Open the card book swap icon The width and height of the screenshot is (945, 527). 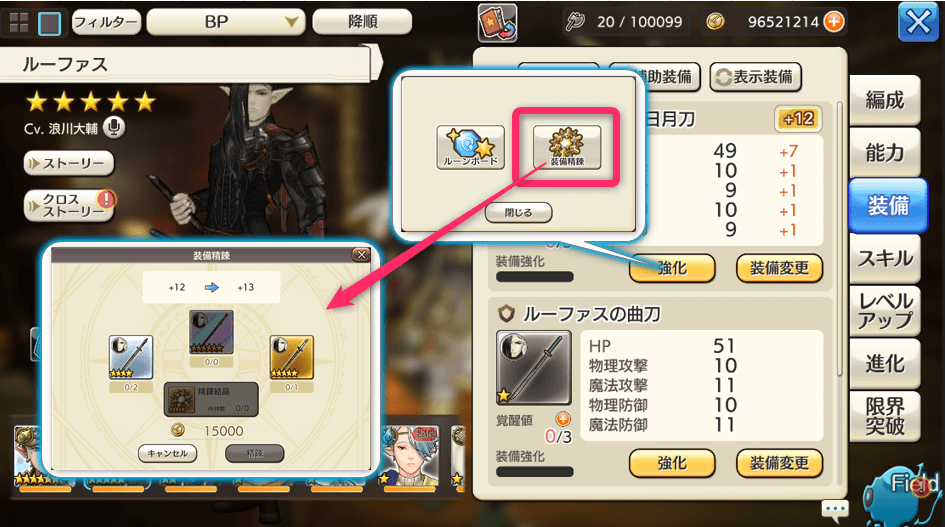[x=497, y=23]
